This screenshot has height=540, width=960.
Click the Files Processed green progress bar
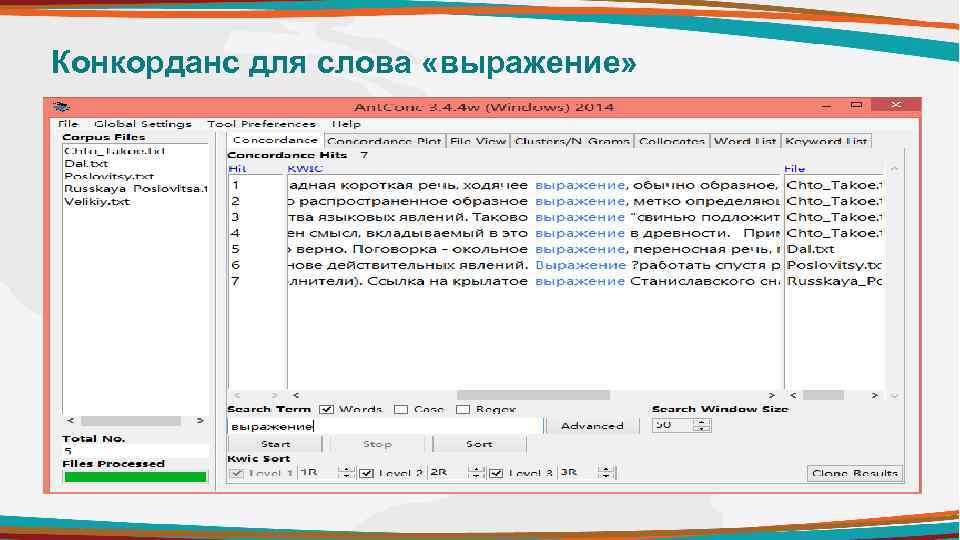point(135,477)
